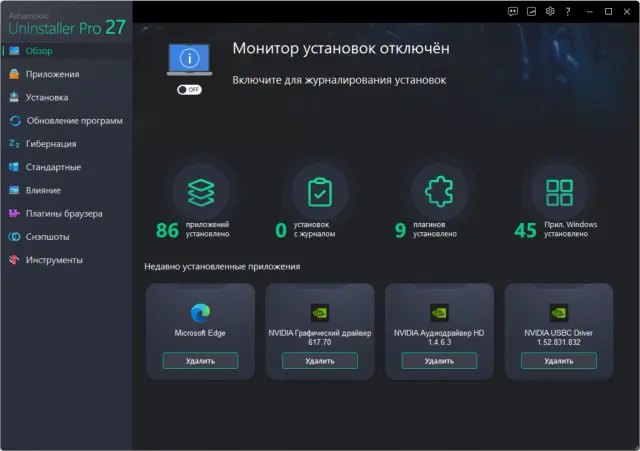Viewport: 640px width, 451px height.
Task: Open the Приложения section
Action: (66, 74)
